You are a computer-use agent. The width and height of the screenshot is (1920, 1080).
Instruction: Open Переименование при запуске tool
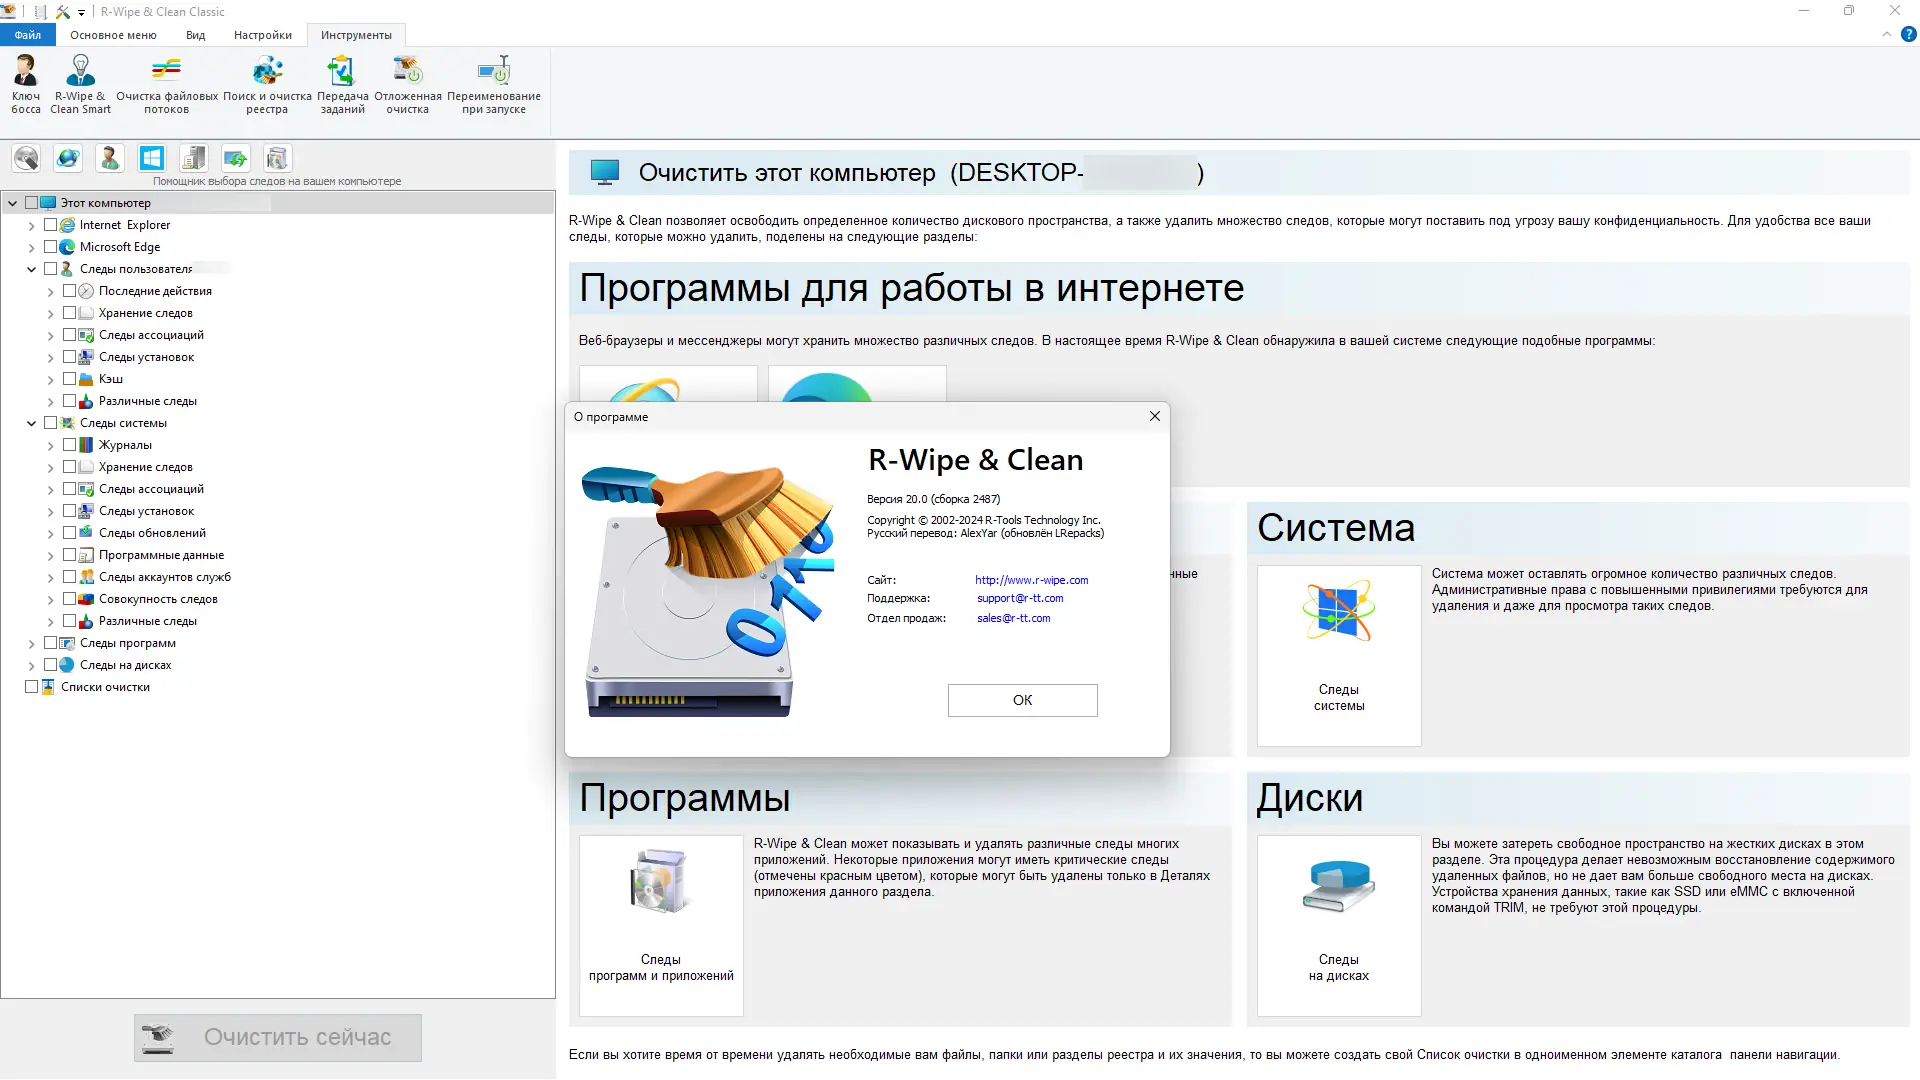493,84
